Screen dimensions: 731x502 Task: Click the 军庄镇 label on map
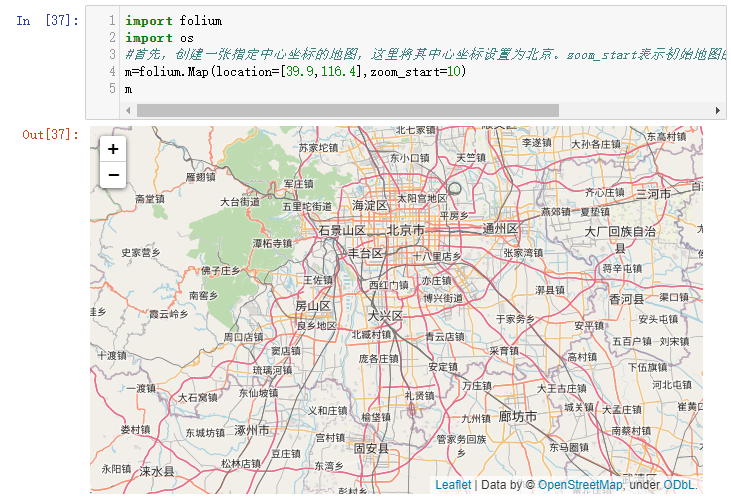pos(298,184)
